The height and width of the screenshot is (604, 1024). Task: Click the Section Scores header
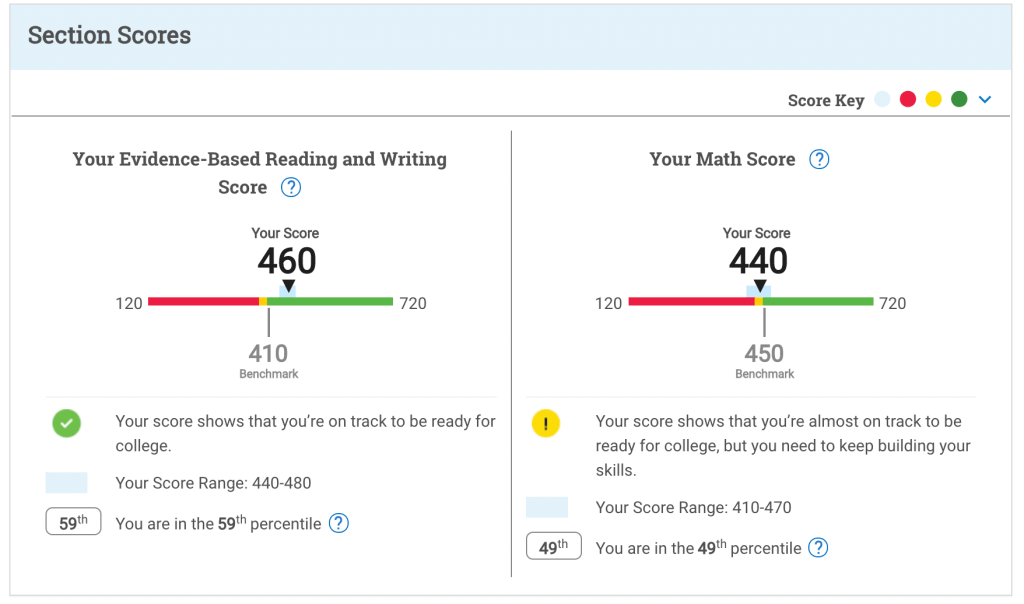tap(109, 36)
